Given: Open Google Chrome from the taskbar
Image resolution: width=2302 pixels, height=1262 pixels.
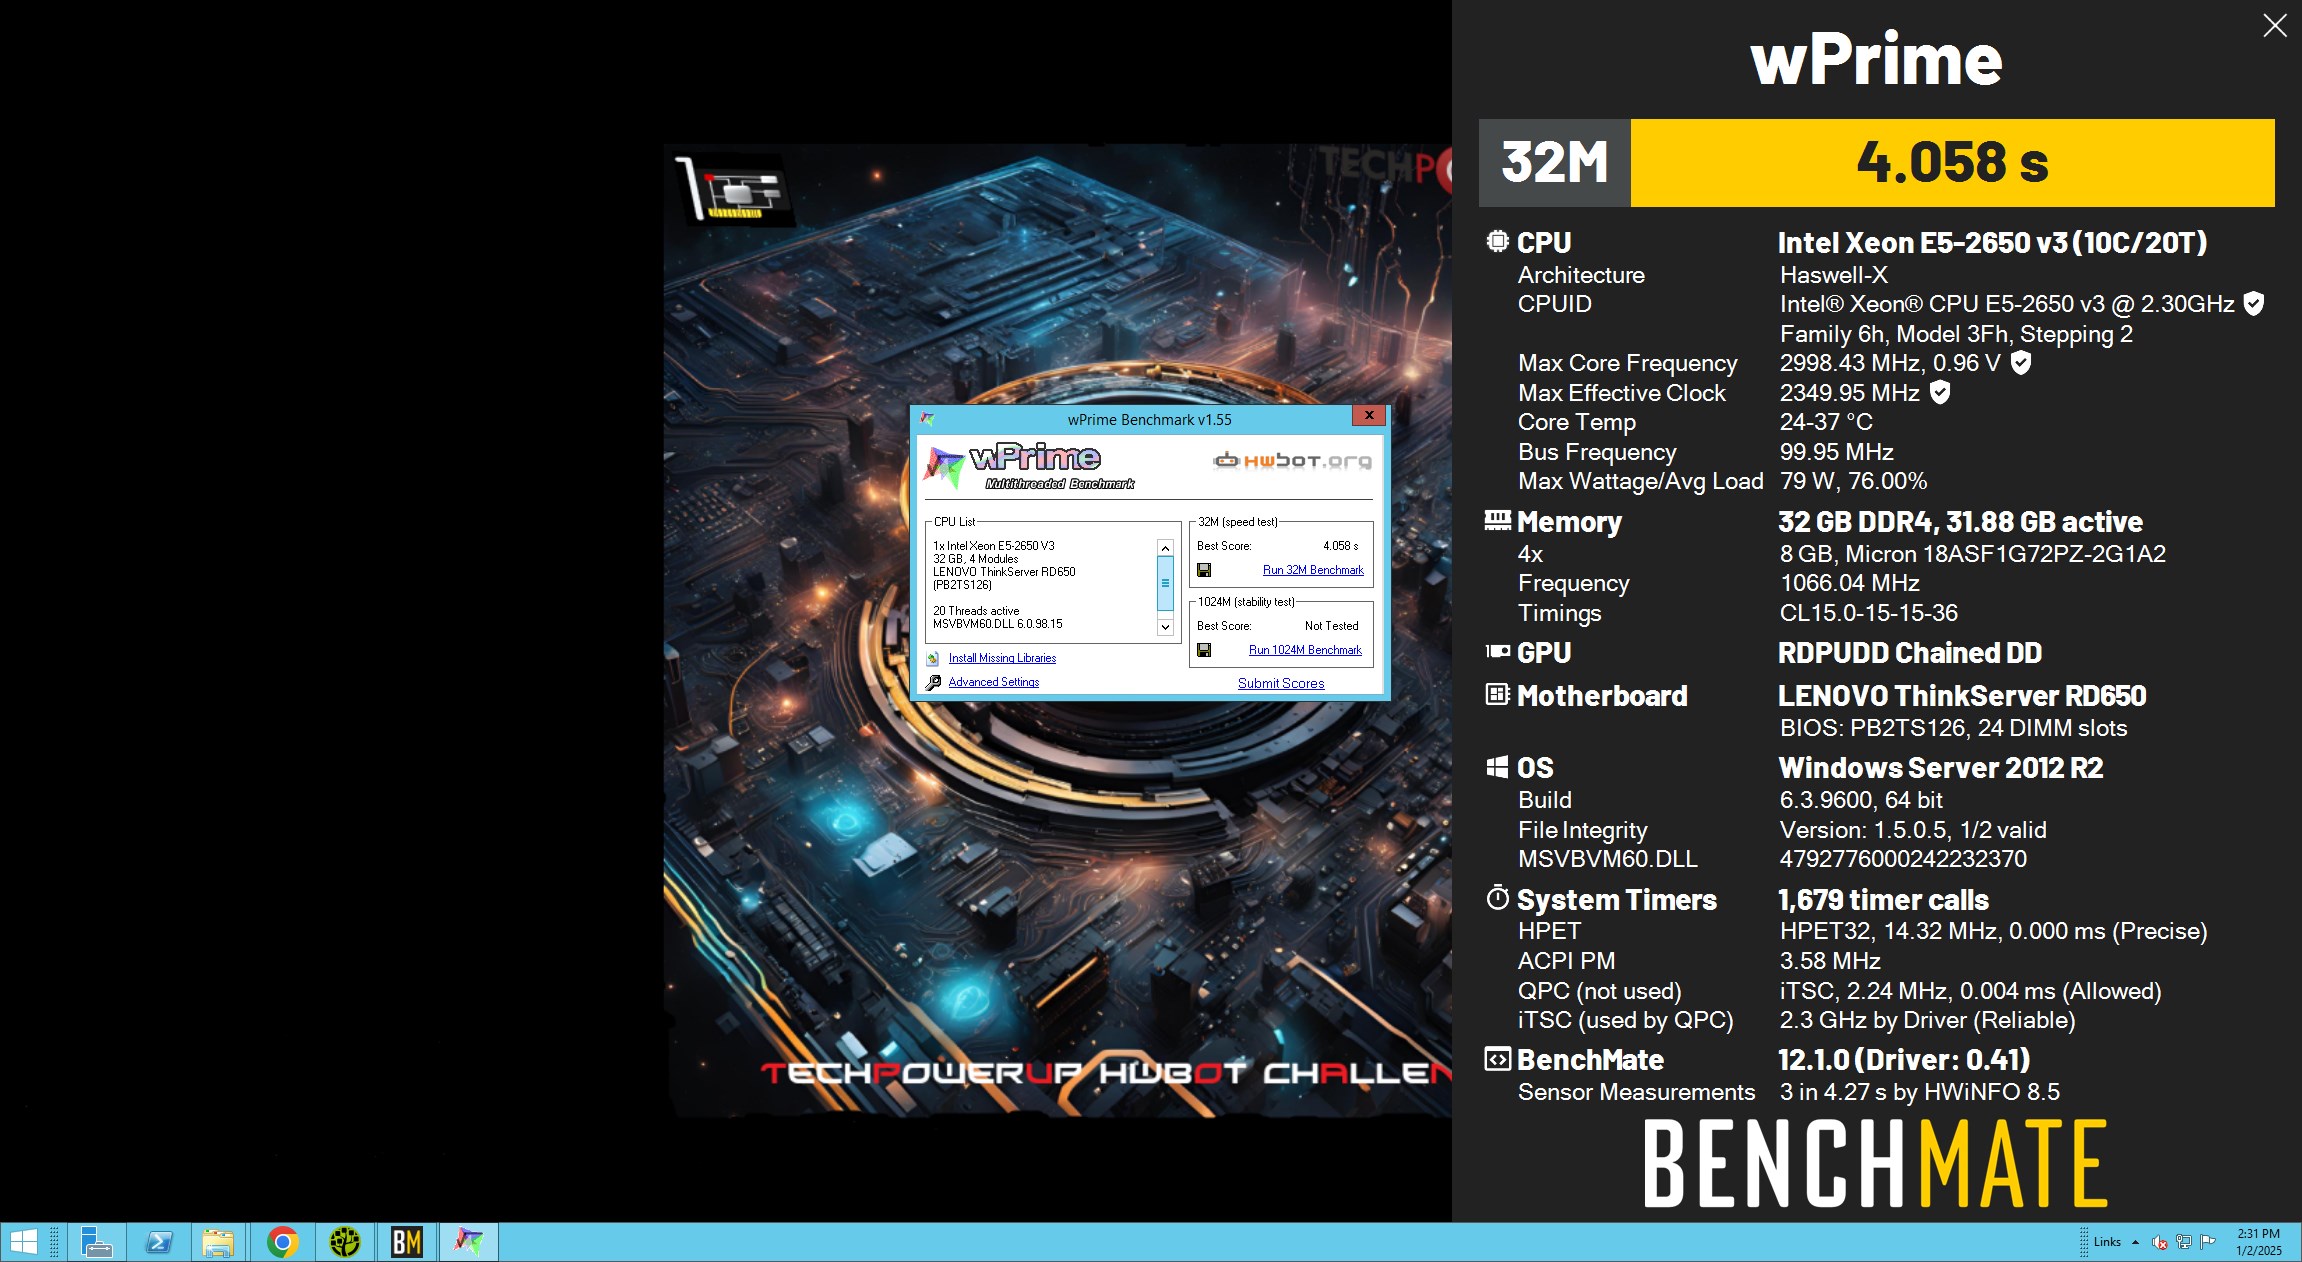Looking at the screenshot, I should coord(282,1242).
